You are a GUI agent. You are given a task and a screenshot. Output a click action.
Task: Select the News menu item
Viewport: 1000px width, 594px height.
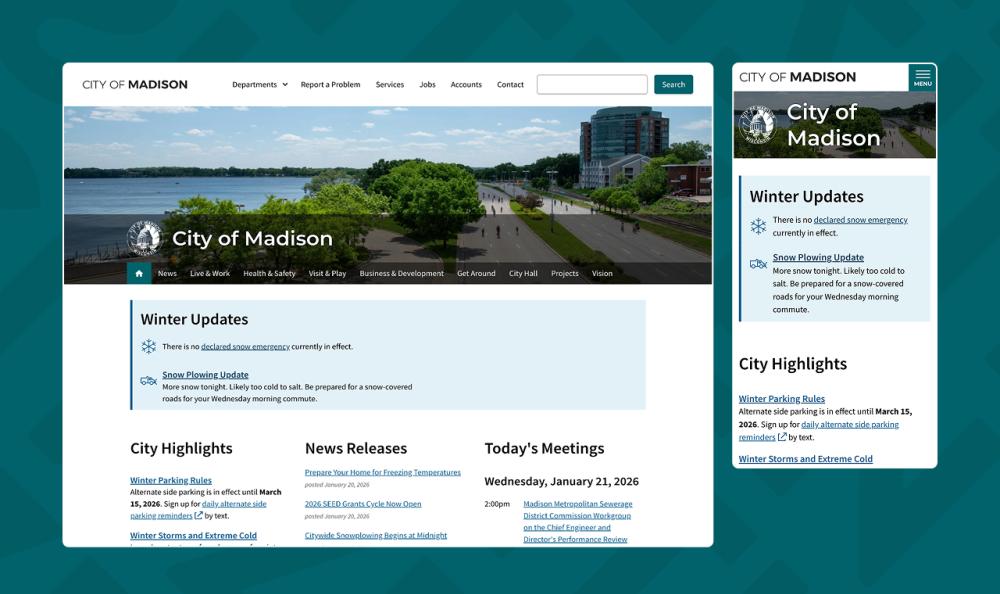167,272
